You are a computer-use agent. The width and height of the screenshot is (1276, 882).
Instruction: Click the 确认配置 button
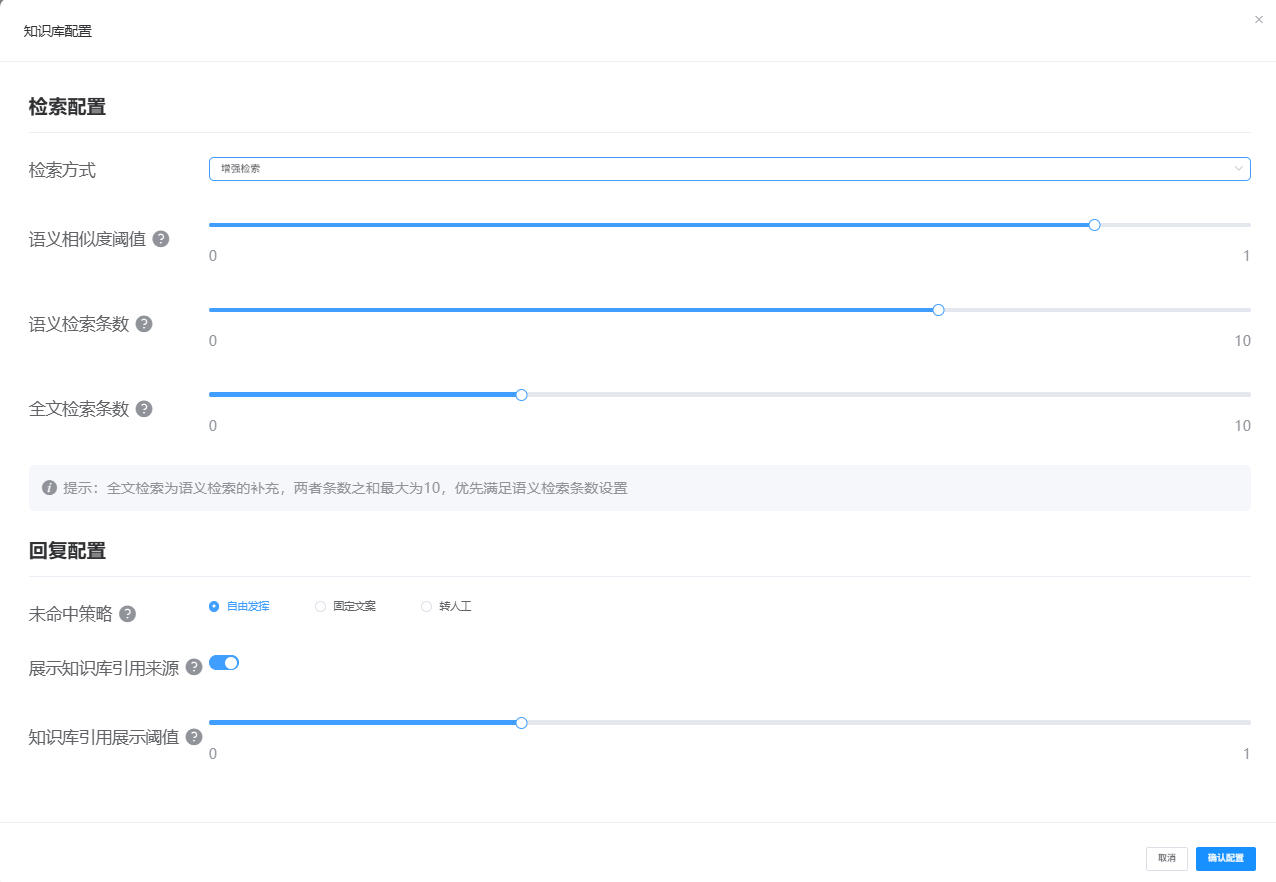[1225, 858]
